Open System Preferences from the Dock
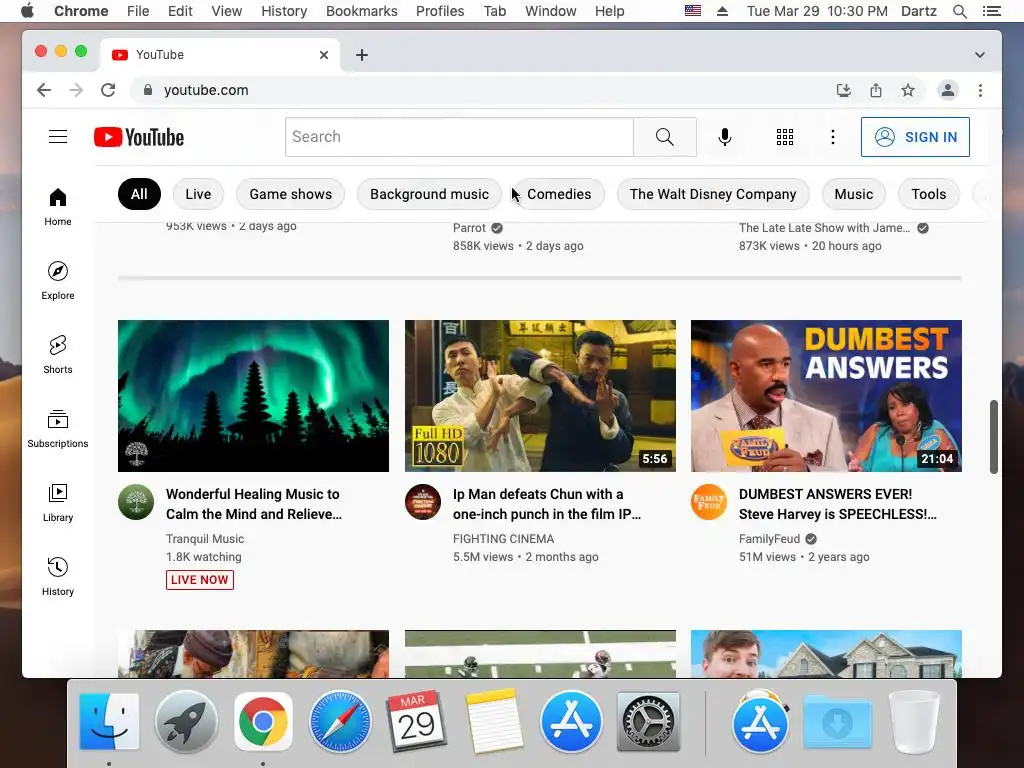 point(648,722)
